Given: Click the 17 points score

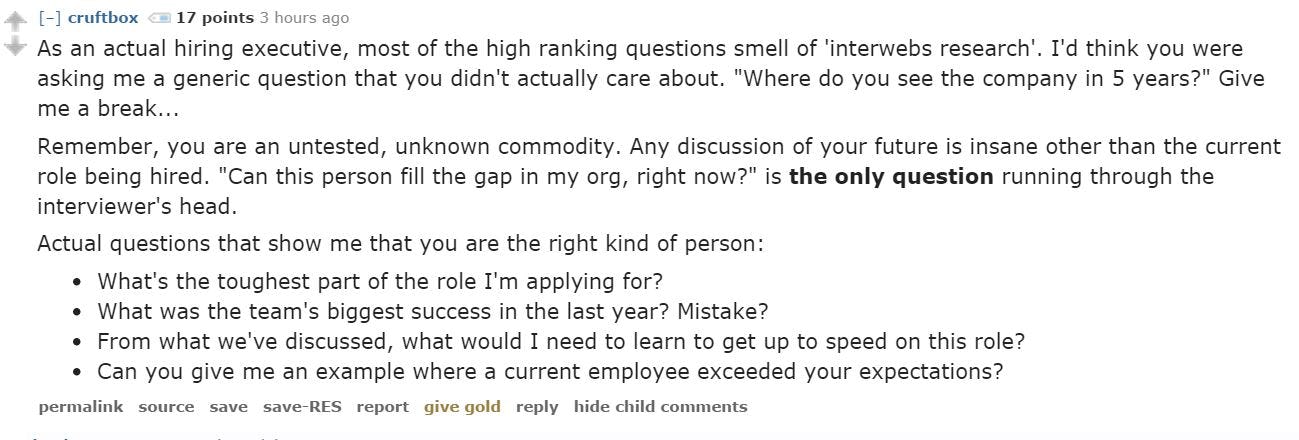Looking at the screenshot, I should 214,18.
